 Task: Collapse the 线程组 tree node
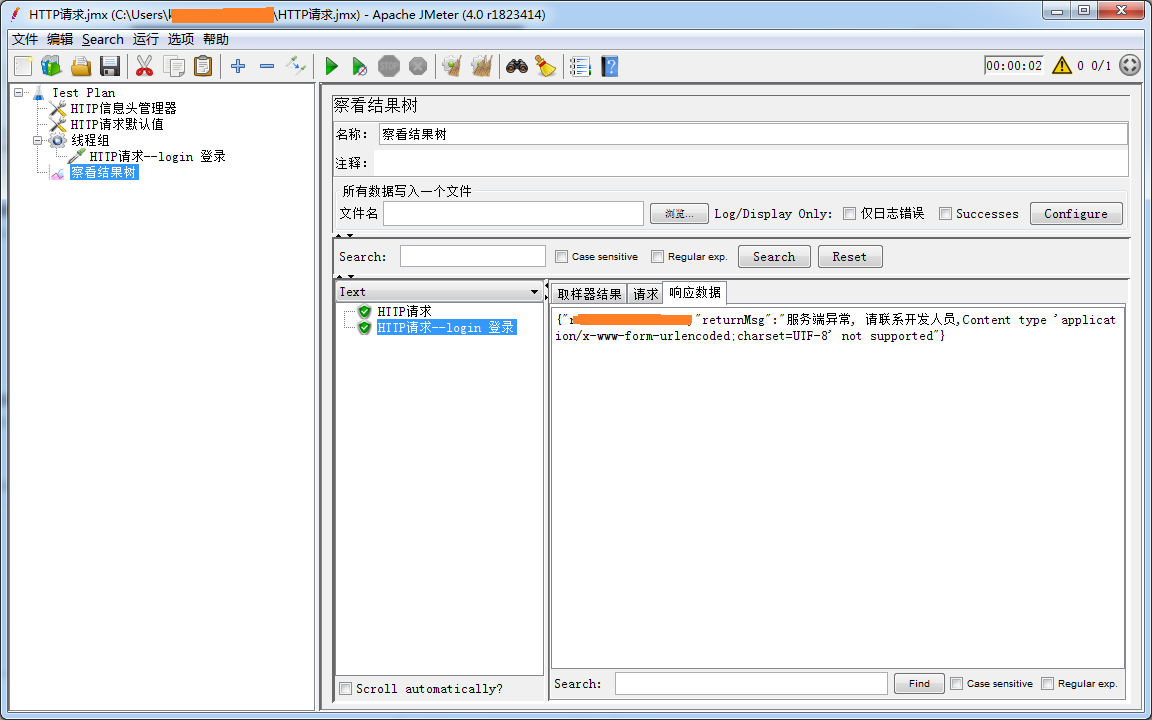[x=37, y=140]
